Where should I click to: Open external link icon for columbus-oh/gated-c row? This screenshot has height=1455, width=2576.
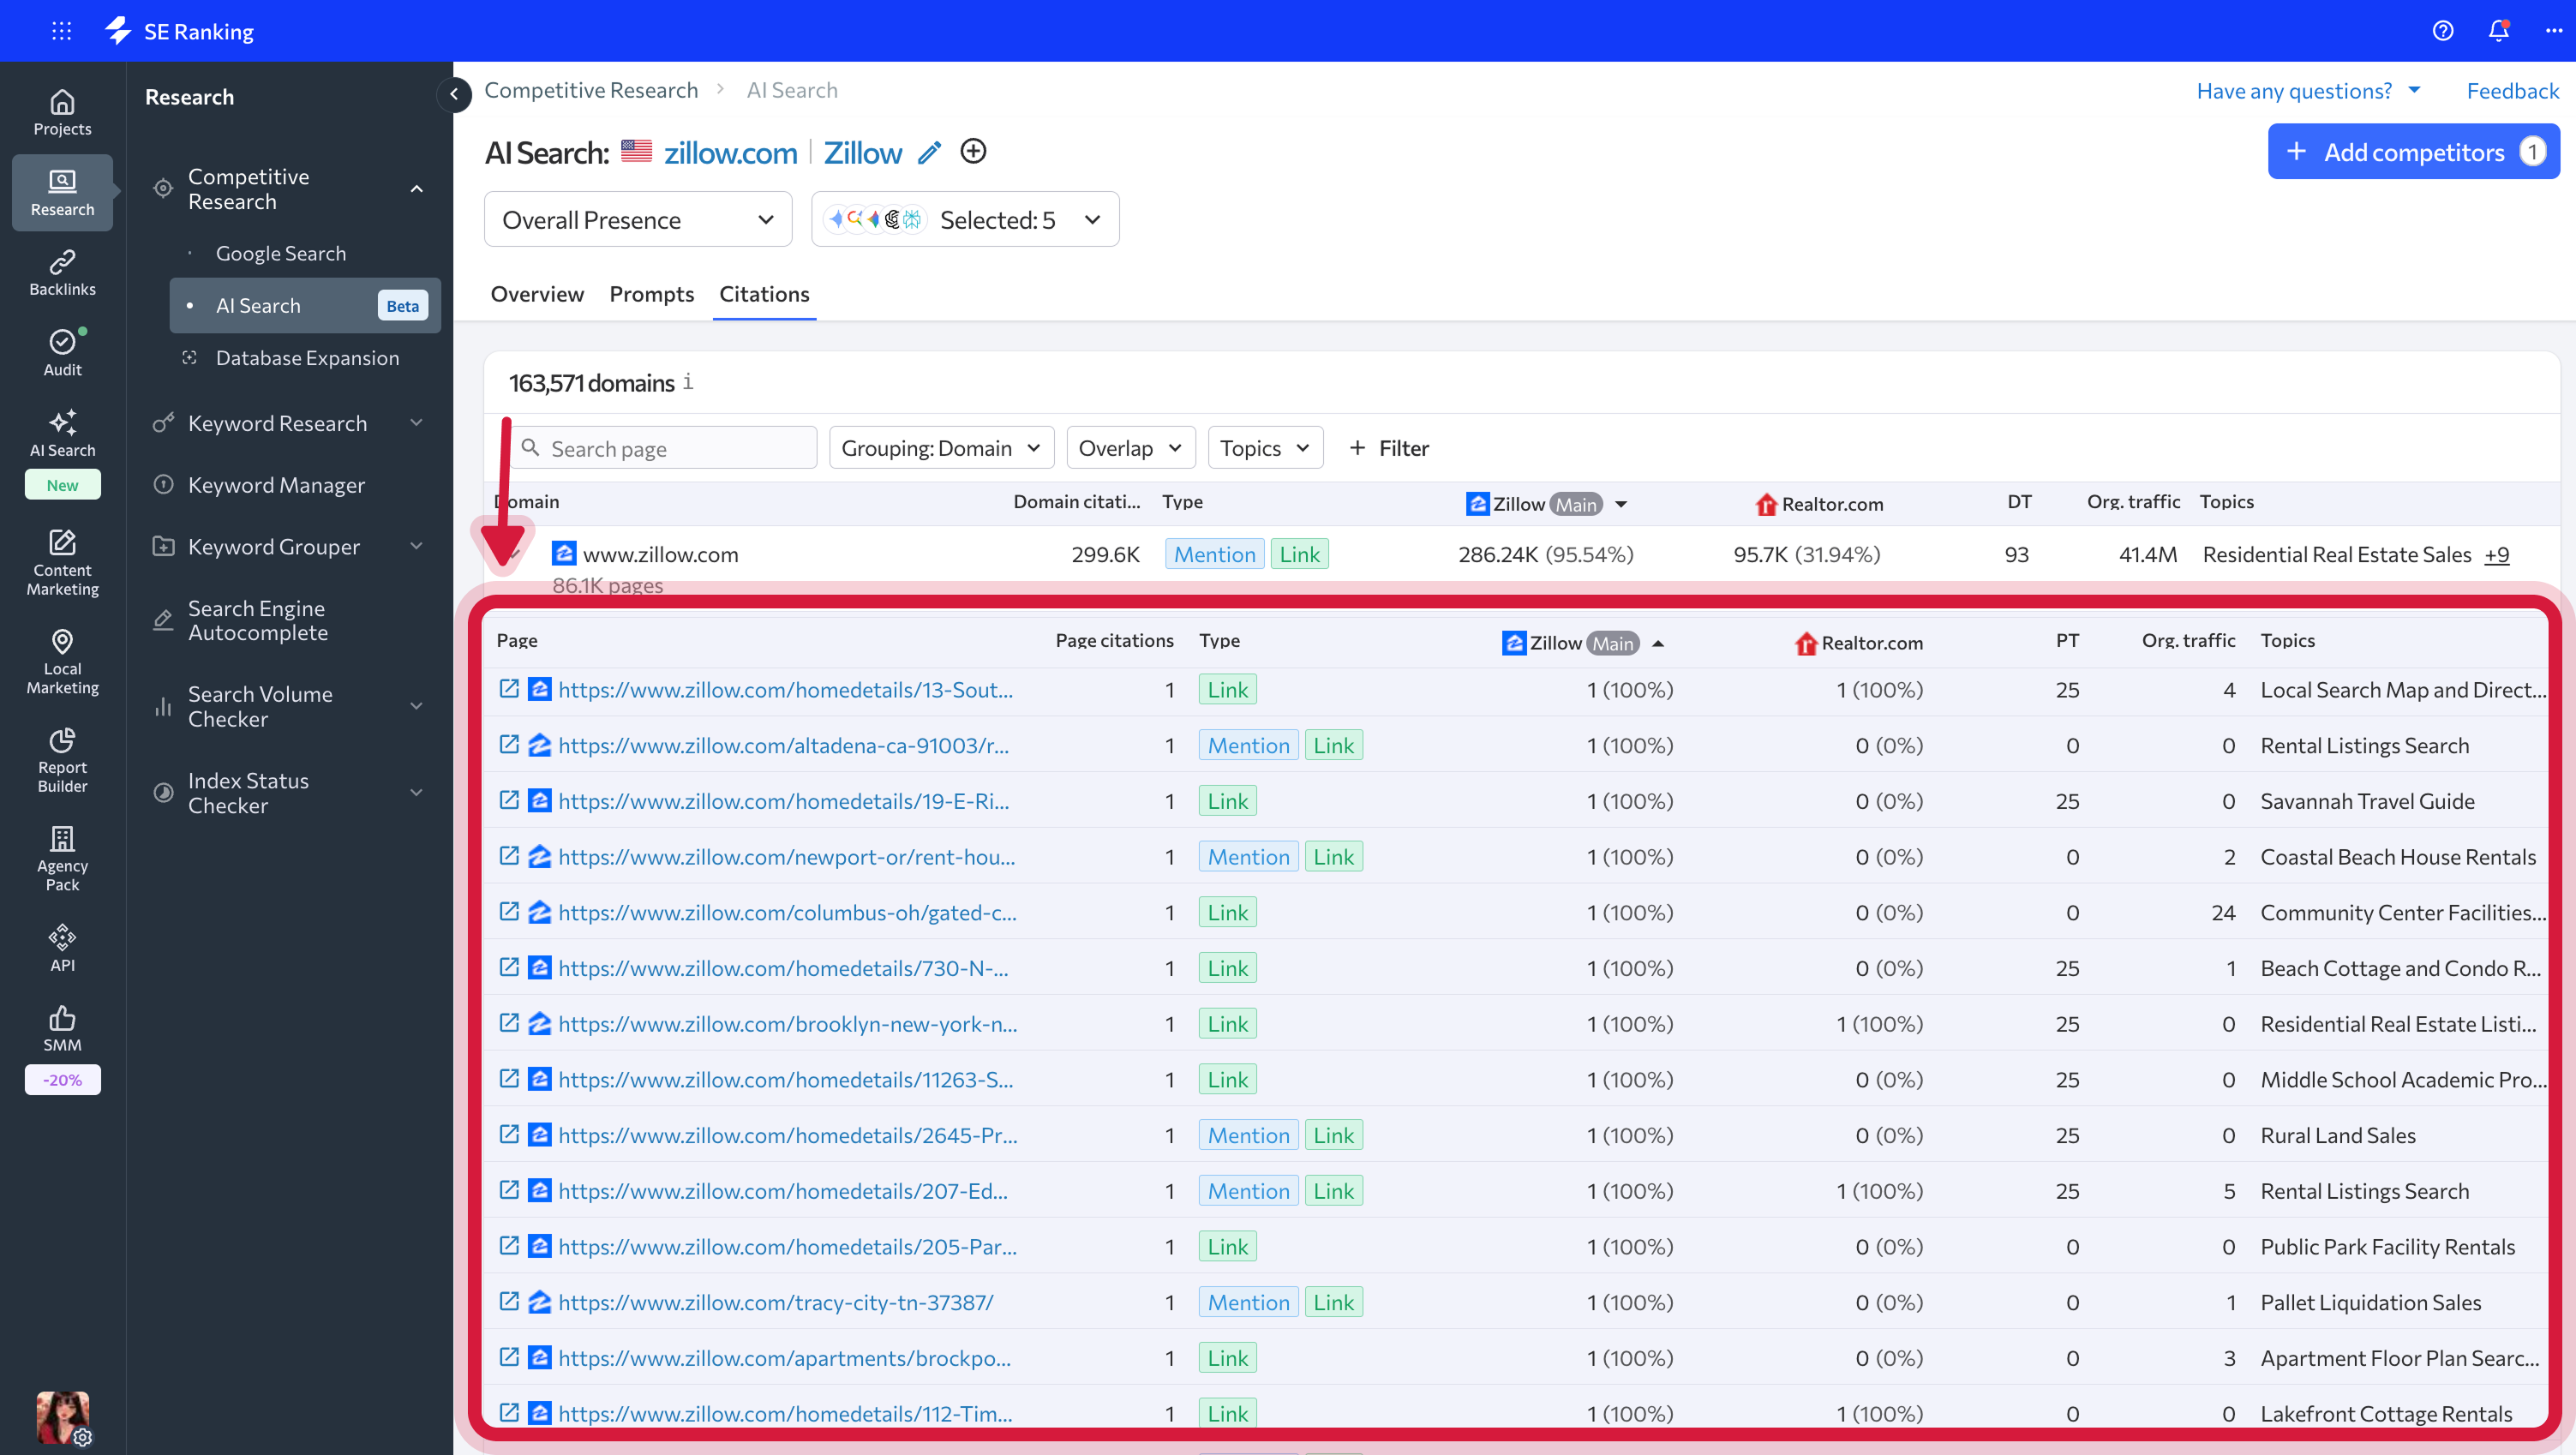click(509, 911)
